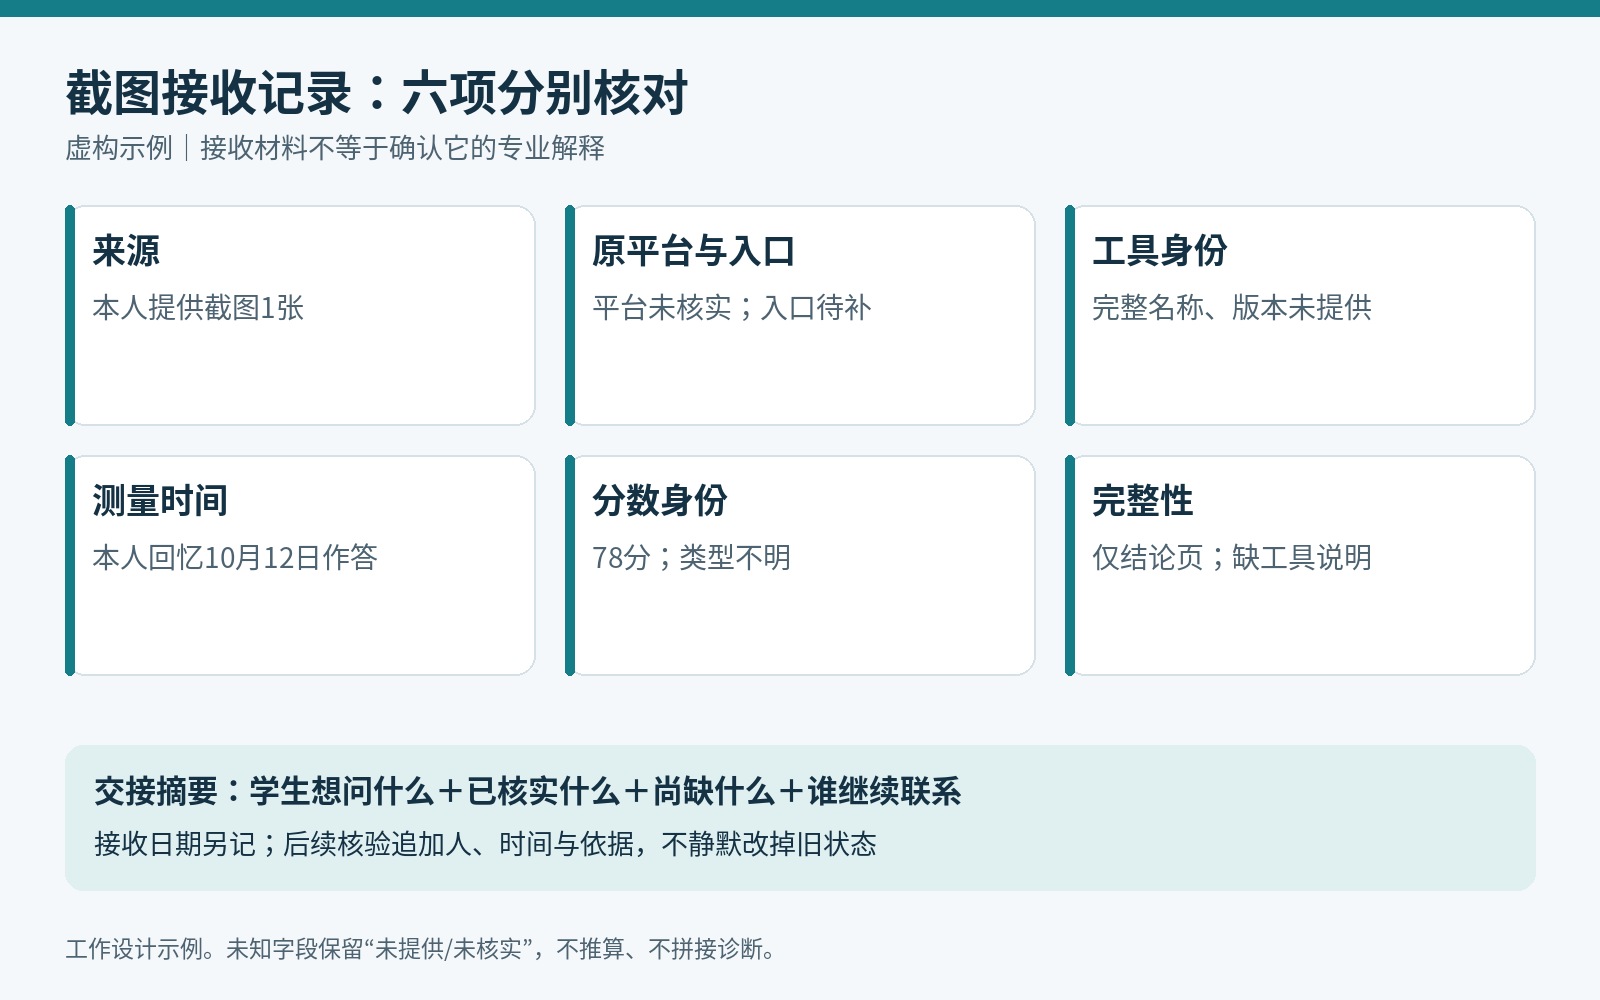Image resolution: width=1600 pixels, height=1000 pixels.
Task: Select the 原平台与入口 card heading
Action: (x=694, y=251)
